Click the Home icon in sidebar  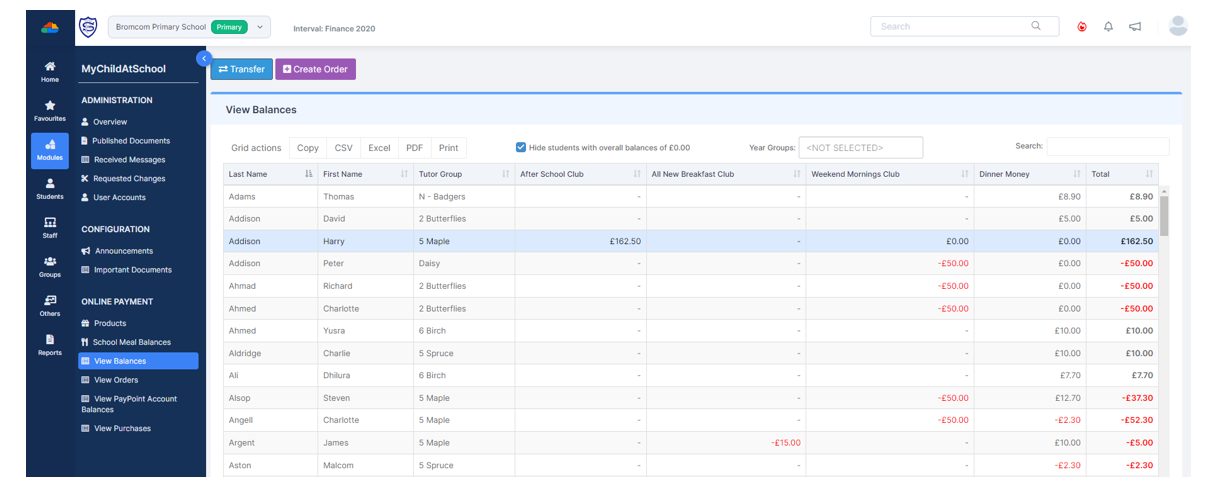tap(50, 71)
